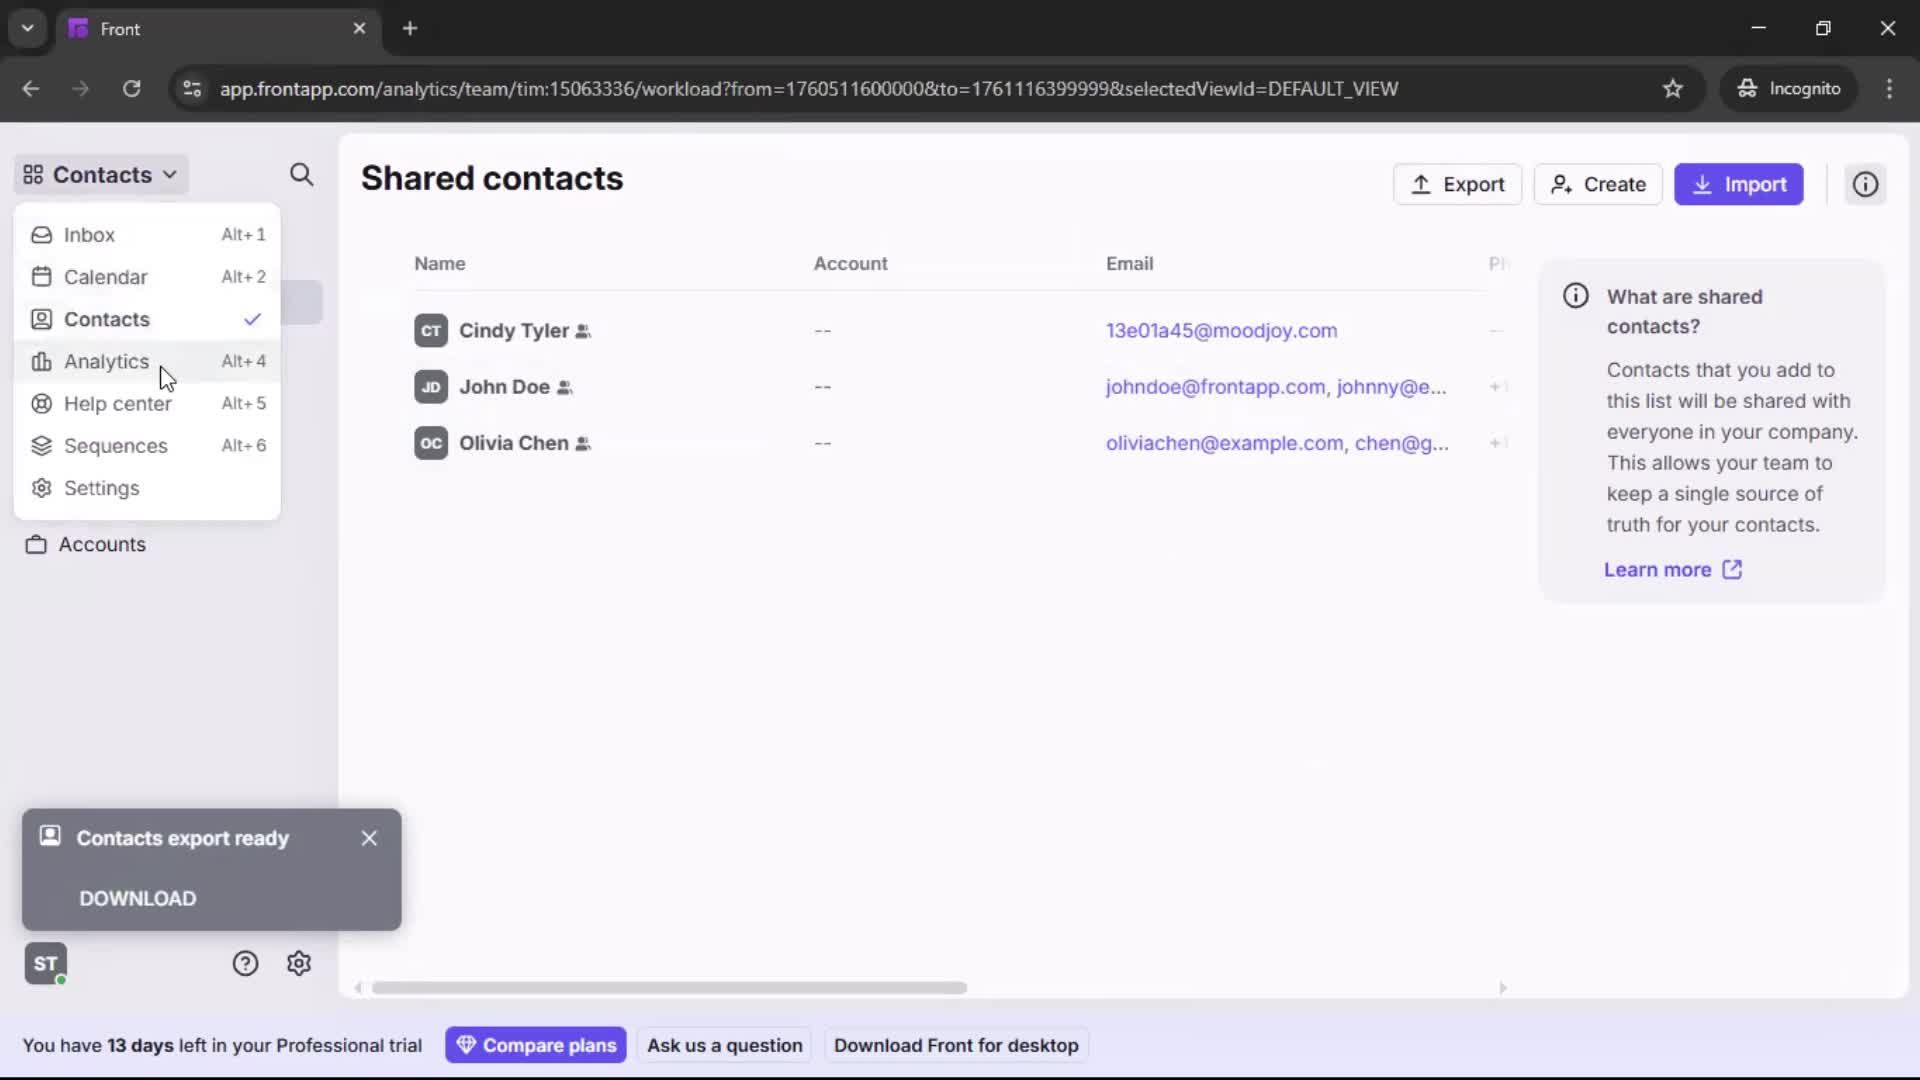This screenshot has width=1920, height=1080.
Task: Select Analytics from the navigation menu
Action: click(x=106, y=362)
